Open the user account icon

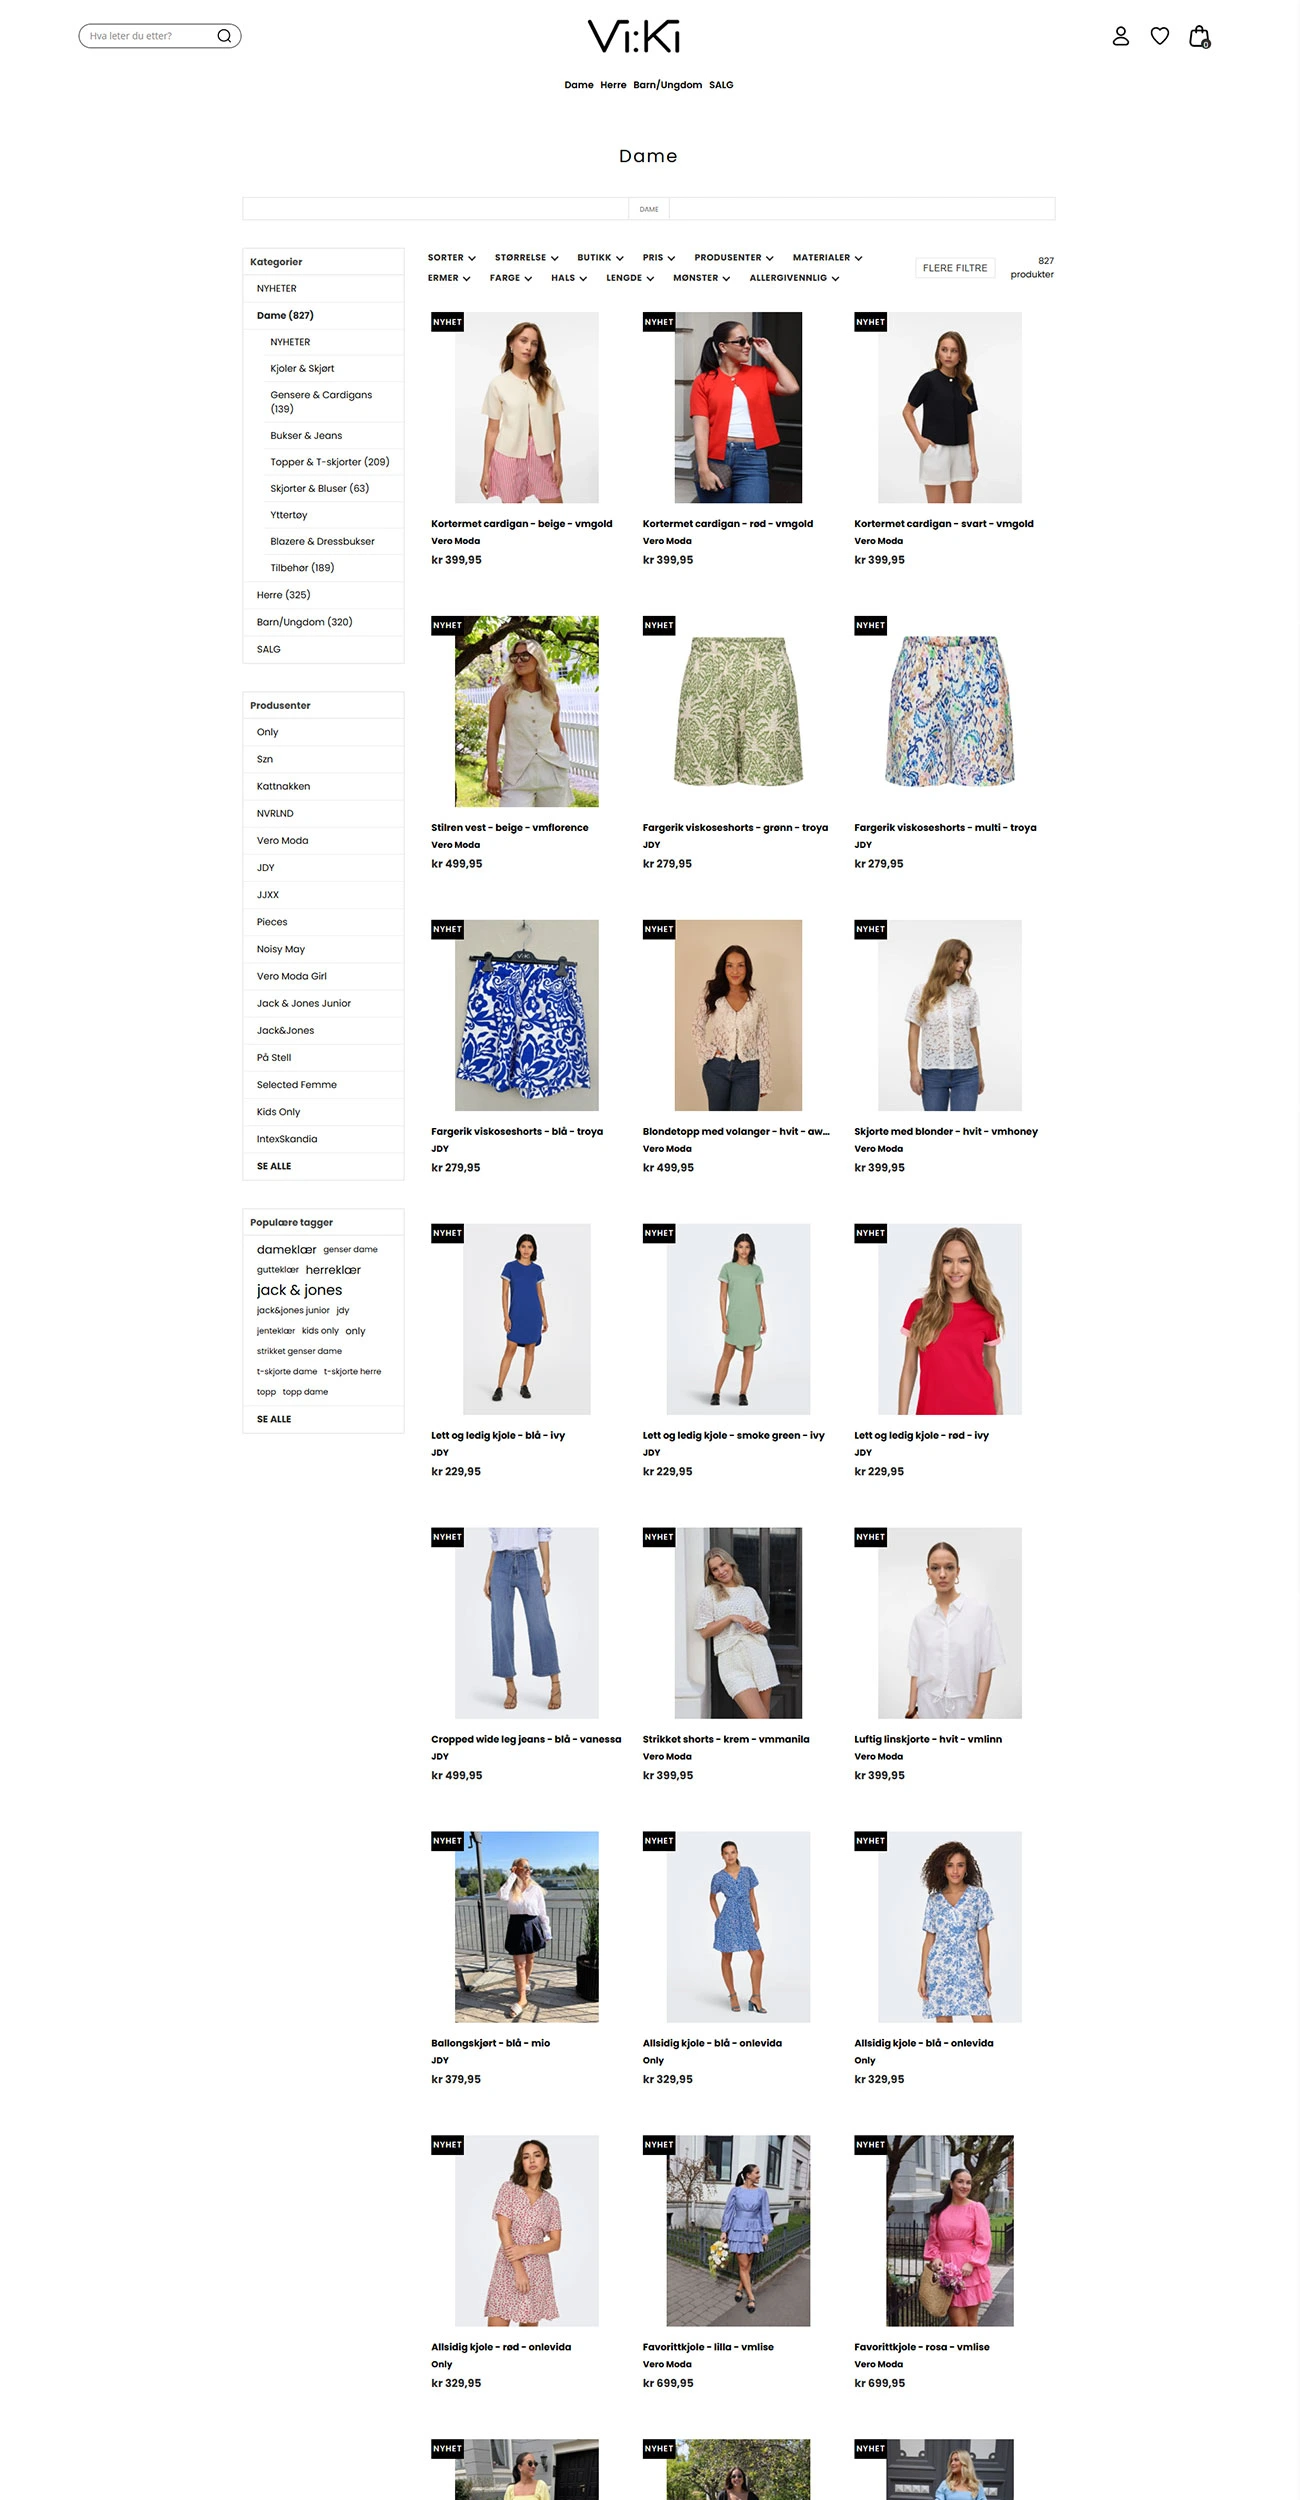coord(1121,36)
